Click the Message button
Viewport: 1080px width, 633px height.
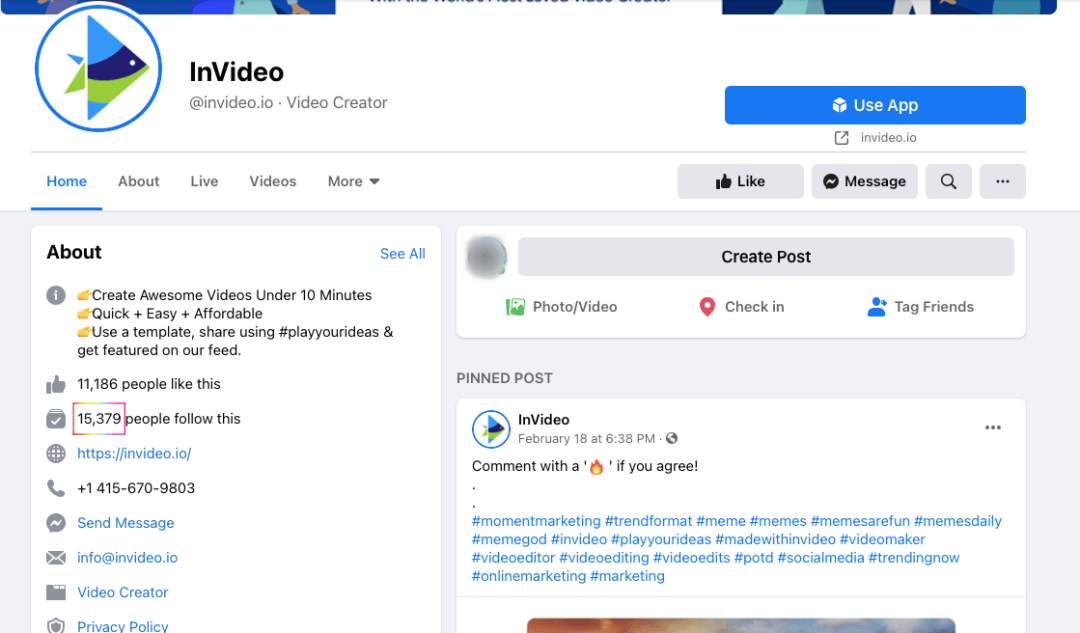[x=864, y=181]
